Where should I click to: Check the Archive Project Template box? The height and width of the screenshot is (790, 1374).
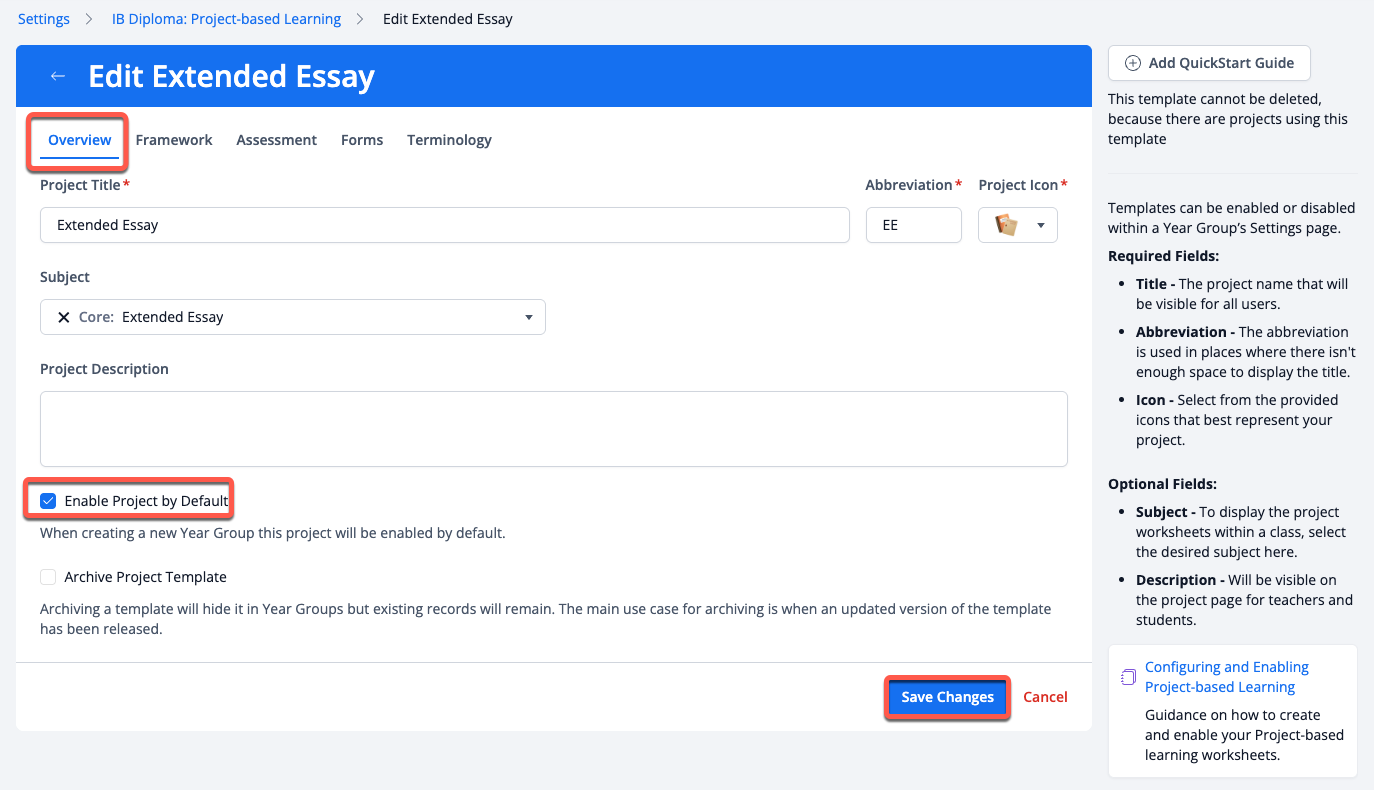(x=48, y=577)
